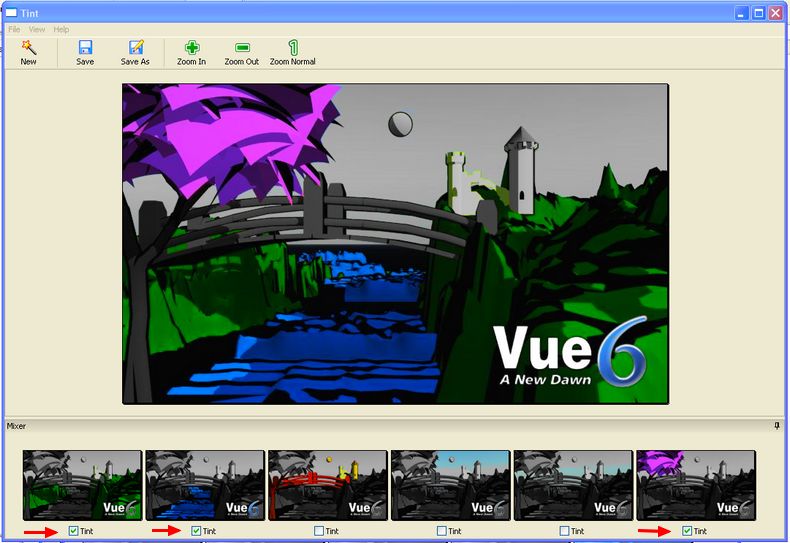Select the blue sky mixer thumbnail
The image size is (790, 543).
point(450,485)
